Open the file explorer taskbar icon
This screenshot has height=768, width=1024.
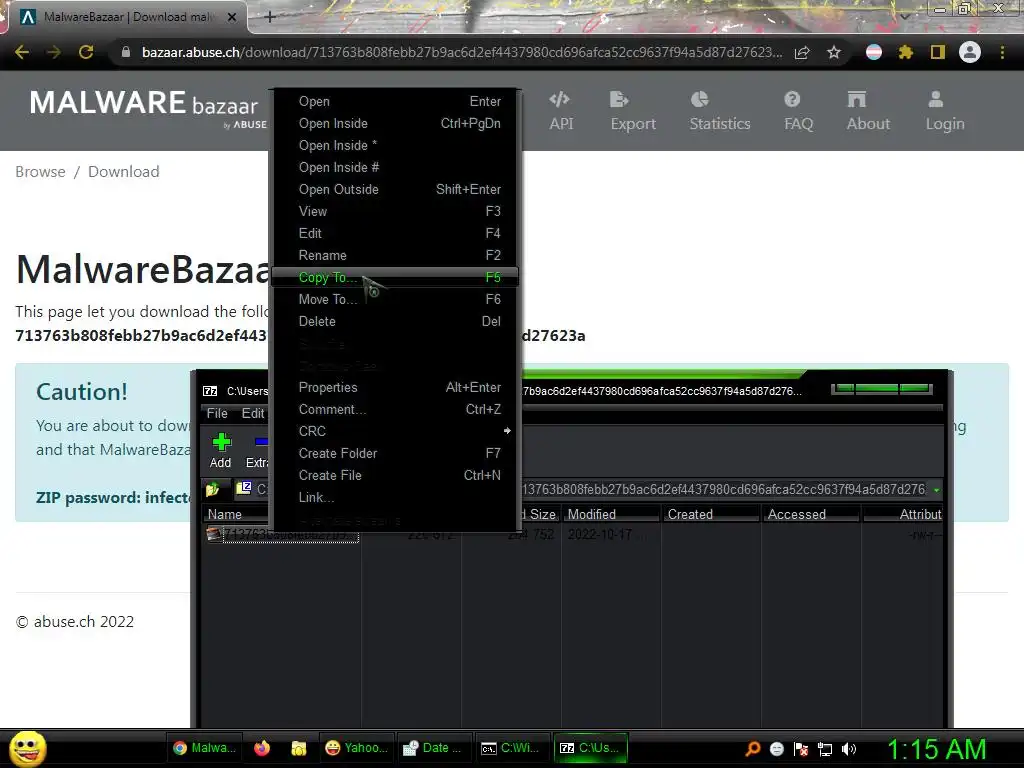point(298,748)
